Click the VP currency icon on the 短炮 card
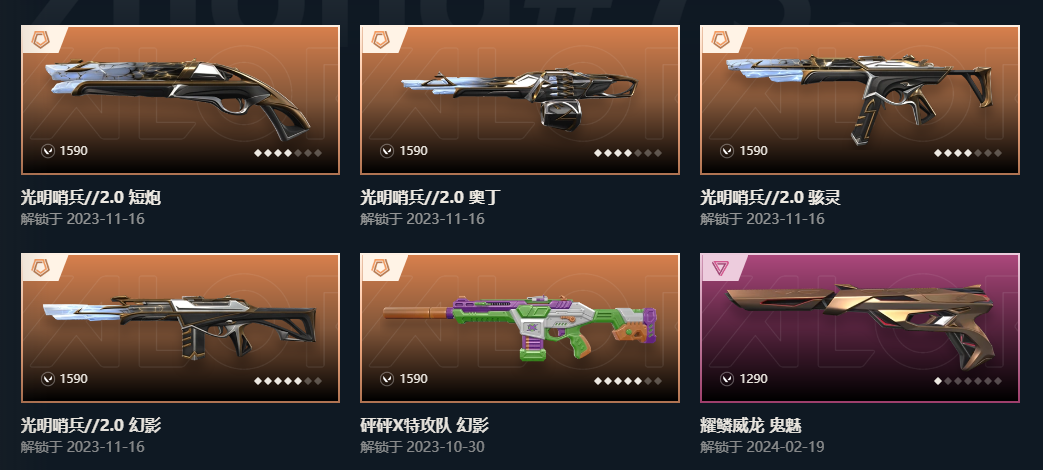 (x=47, y=151)
